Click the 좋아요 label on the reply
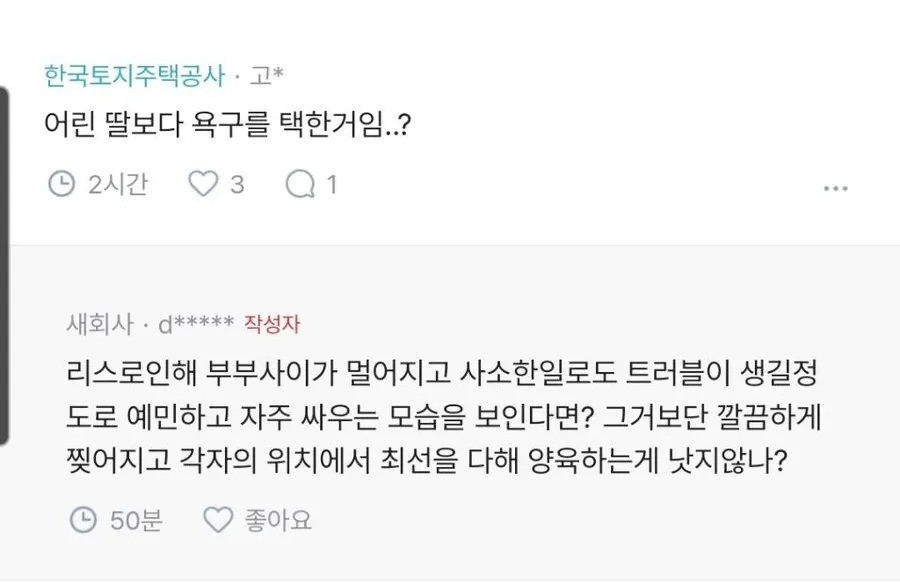 [x=278, y=520]
